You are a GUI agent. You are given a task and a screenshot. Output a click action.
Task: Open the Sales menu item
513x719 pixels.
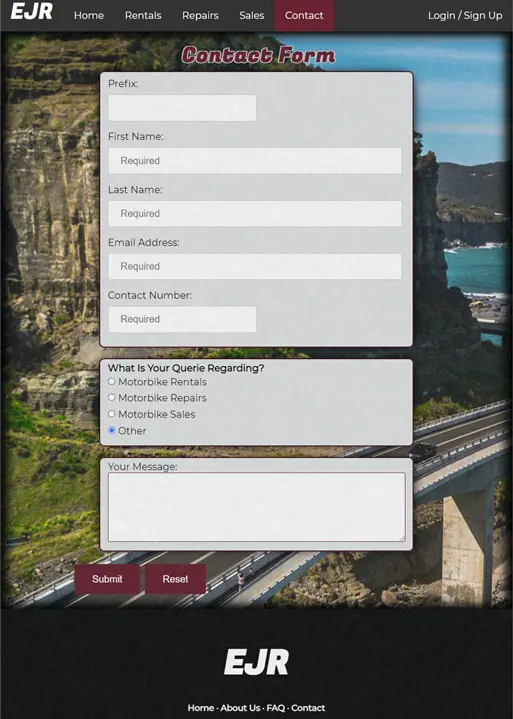tap(252, 15)
